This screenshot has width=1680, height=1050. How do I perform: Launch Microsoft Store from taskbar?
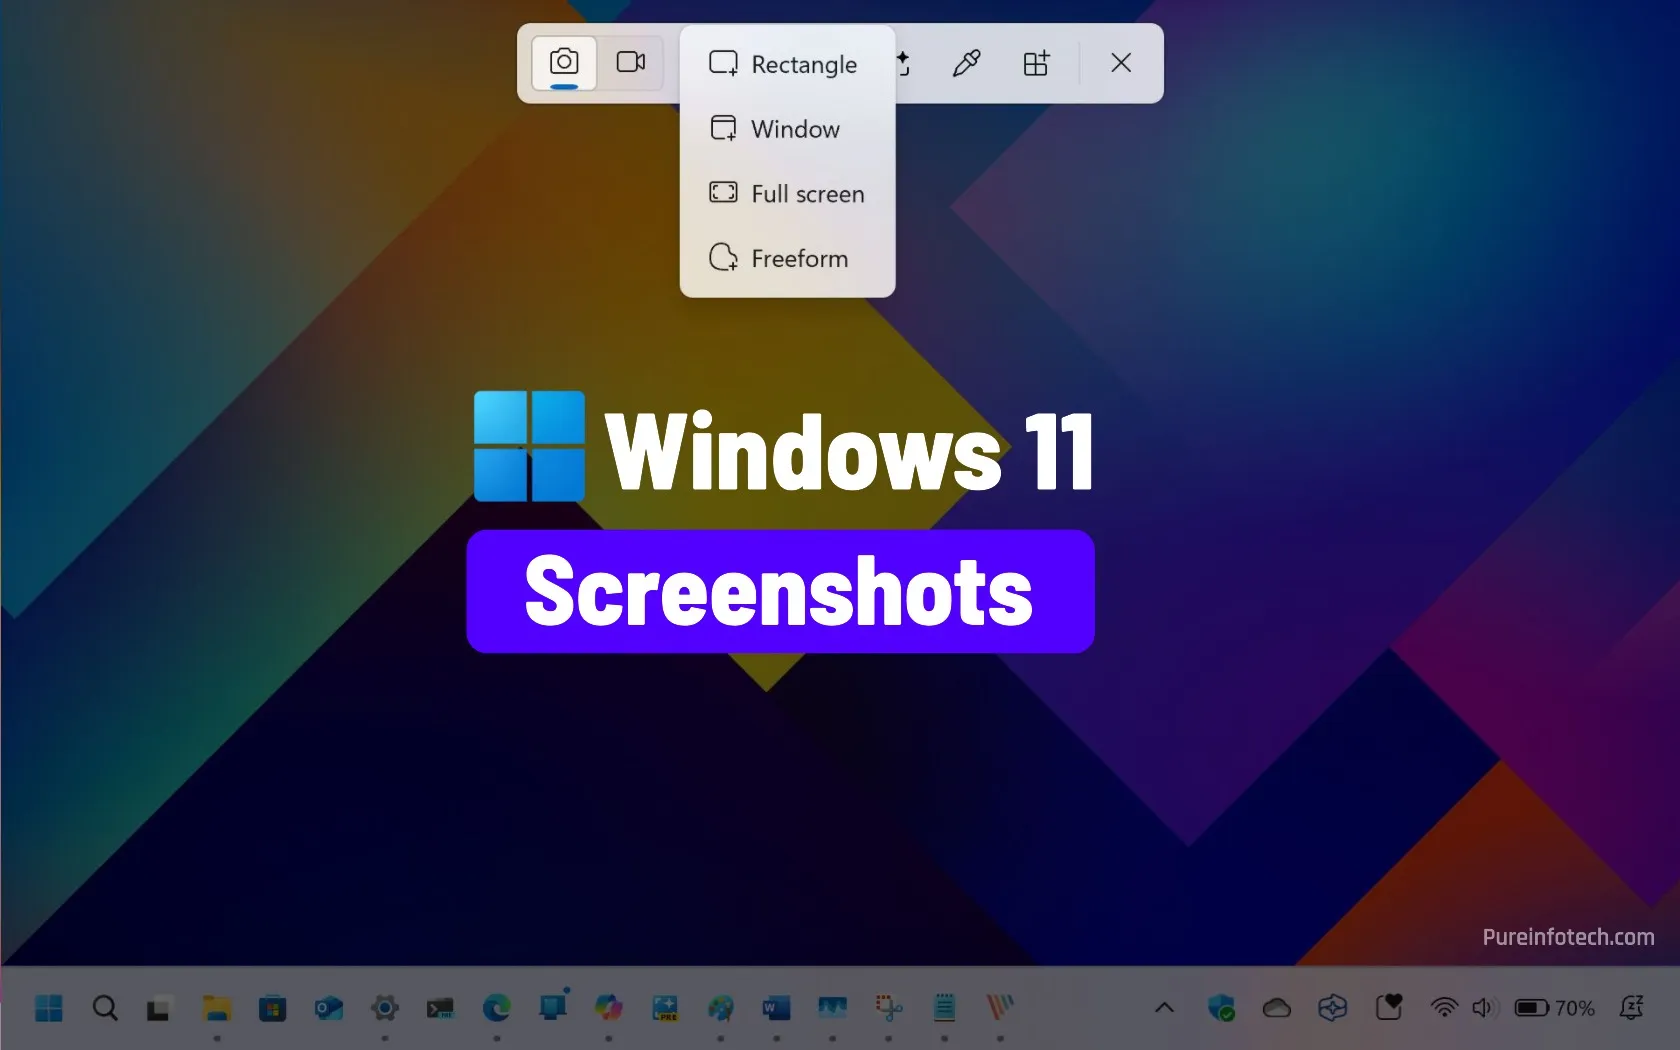273,1008
